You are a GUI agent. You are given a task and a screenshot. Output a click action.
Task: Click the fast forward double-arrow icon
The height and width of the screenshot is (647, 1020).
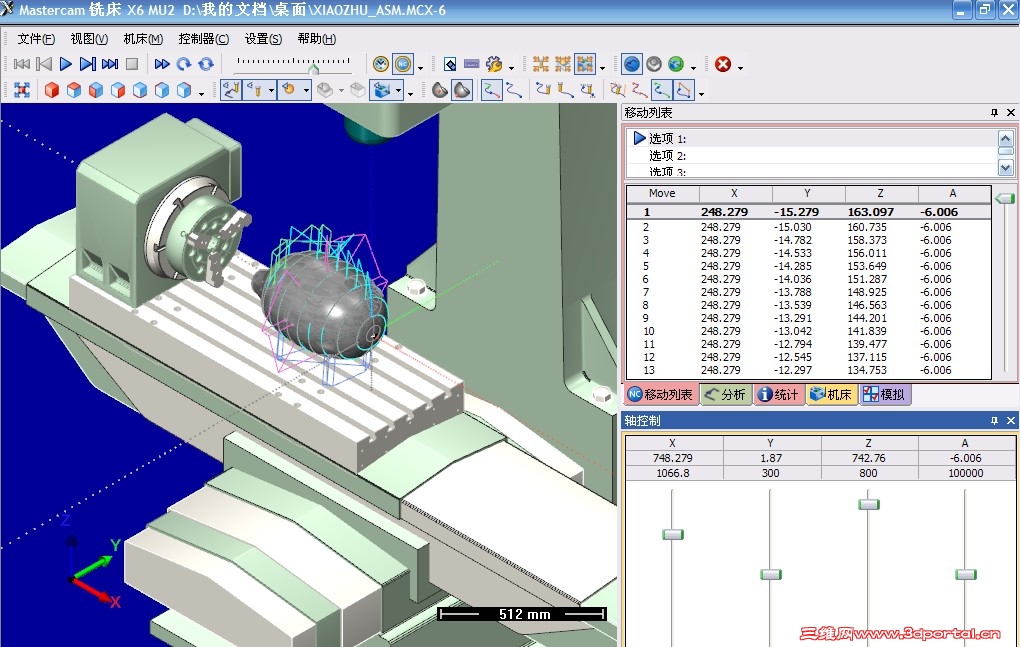(x=162, y=64)
